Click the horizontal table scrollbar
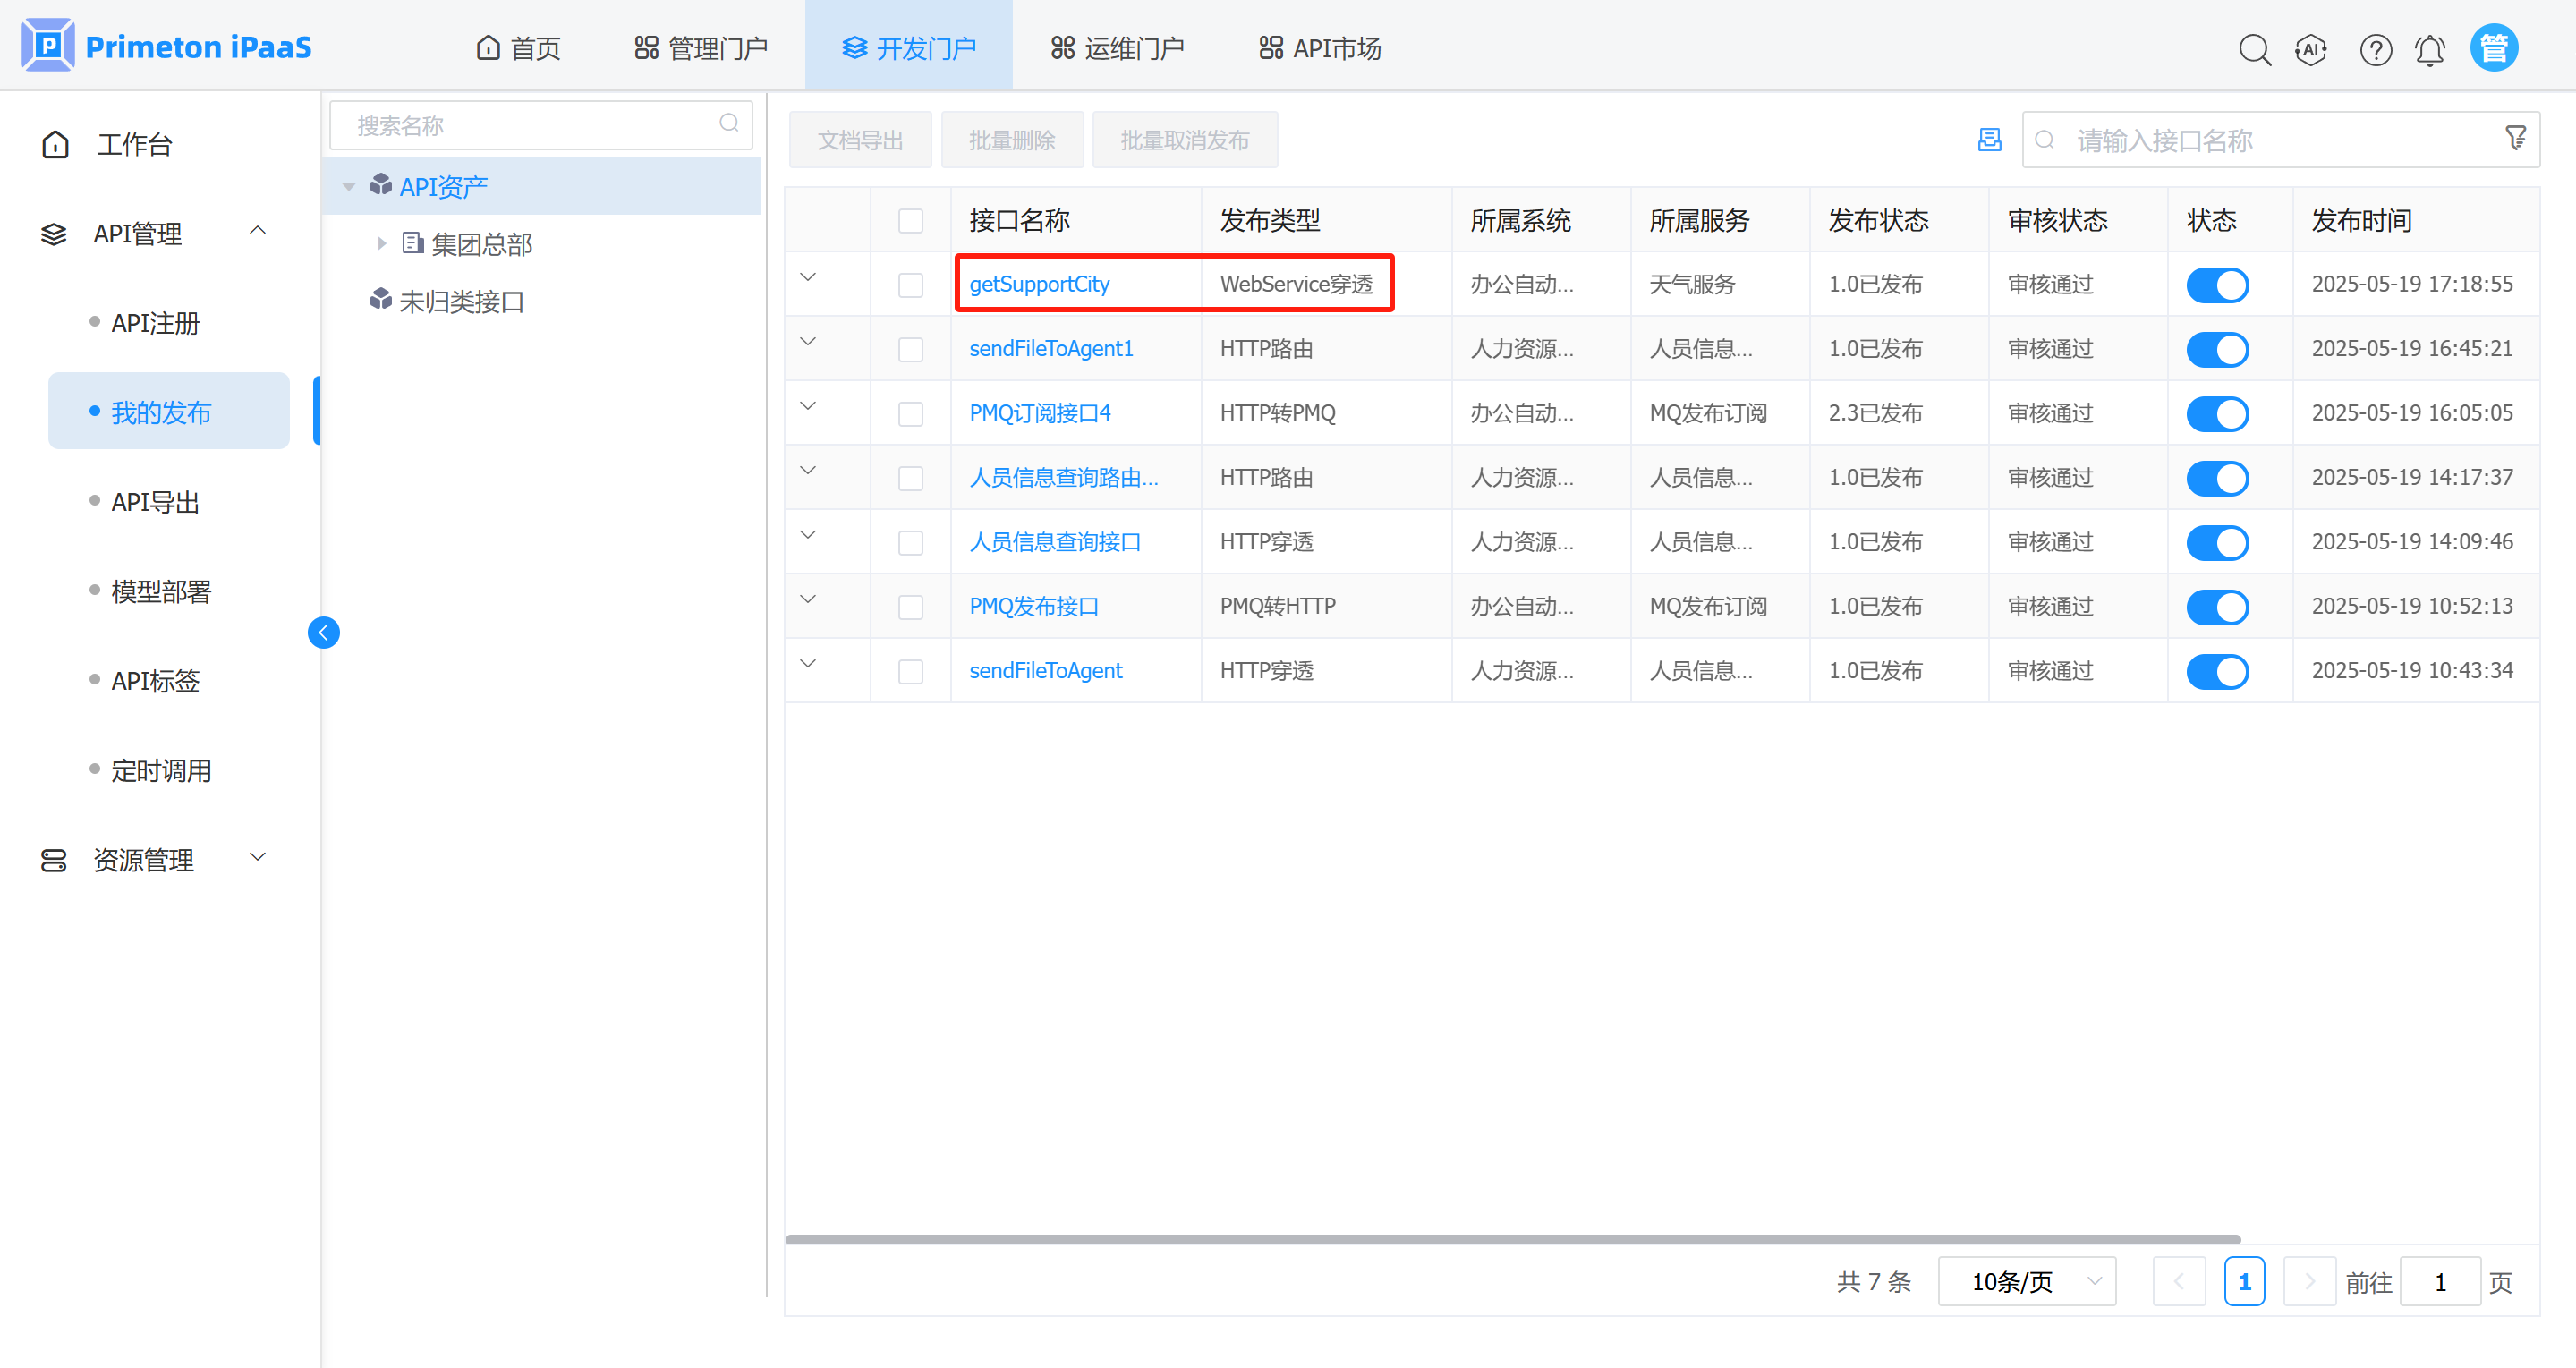Screen dimensions: 2576x1368 [1512, 1239]
